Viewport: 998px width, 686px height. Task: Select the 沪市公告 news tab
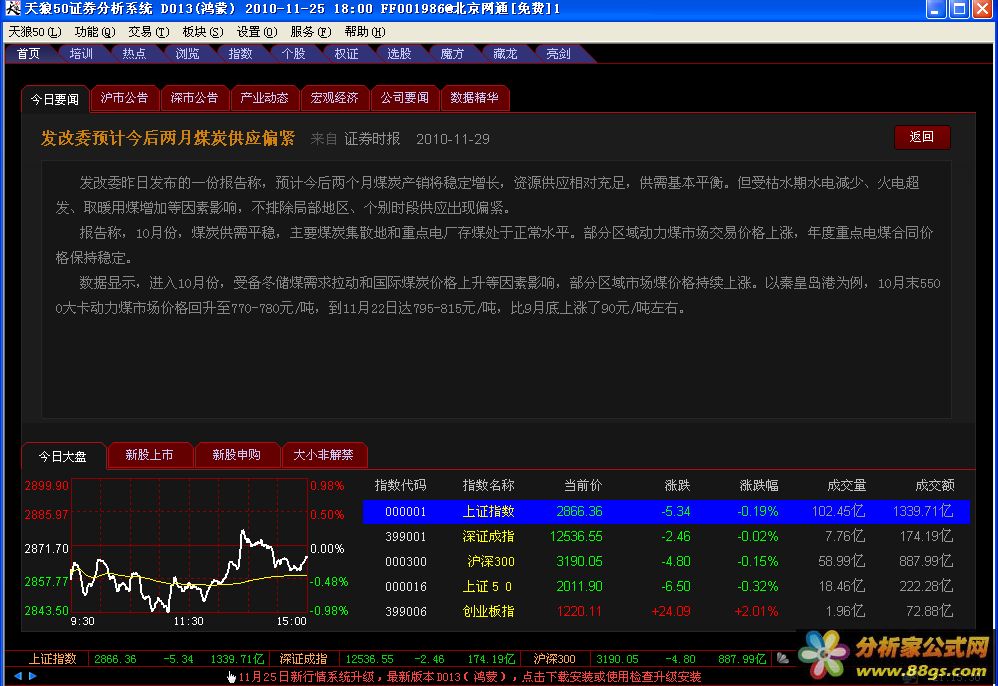[124, 98]
